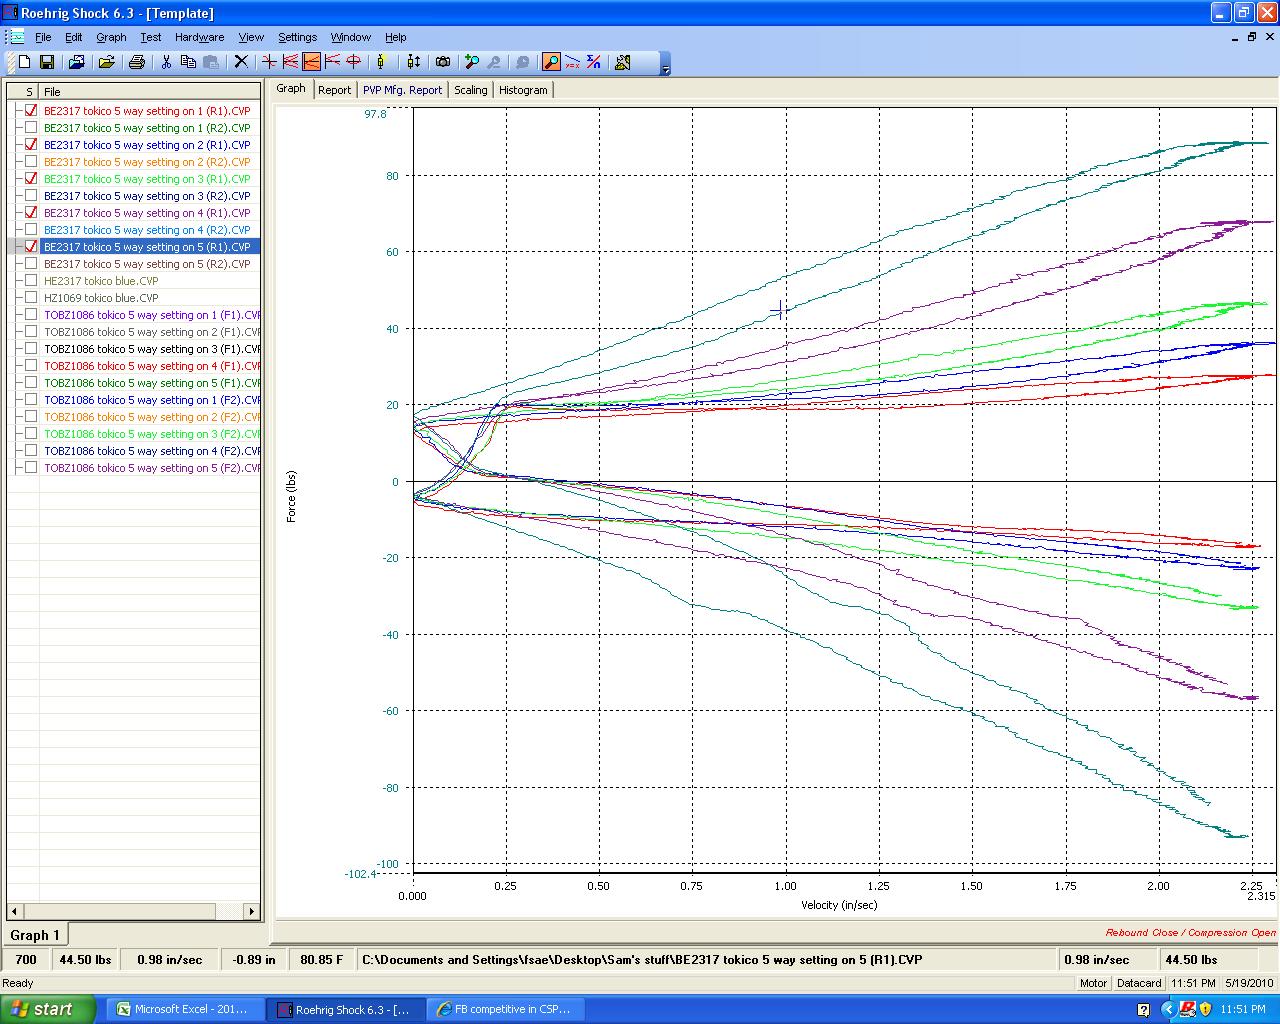
Task: Save using the floppy disk icon
Action: [x=46, y=62]
